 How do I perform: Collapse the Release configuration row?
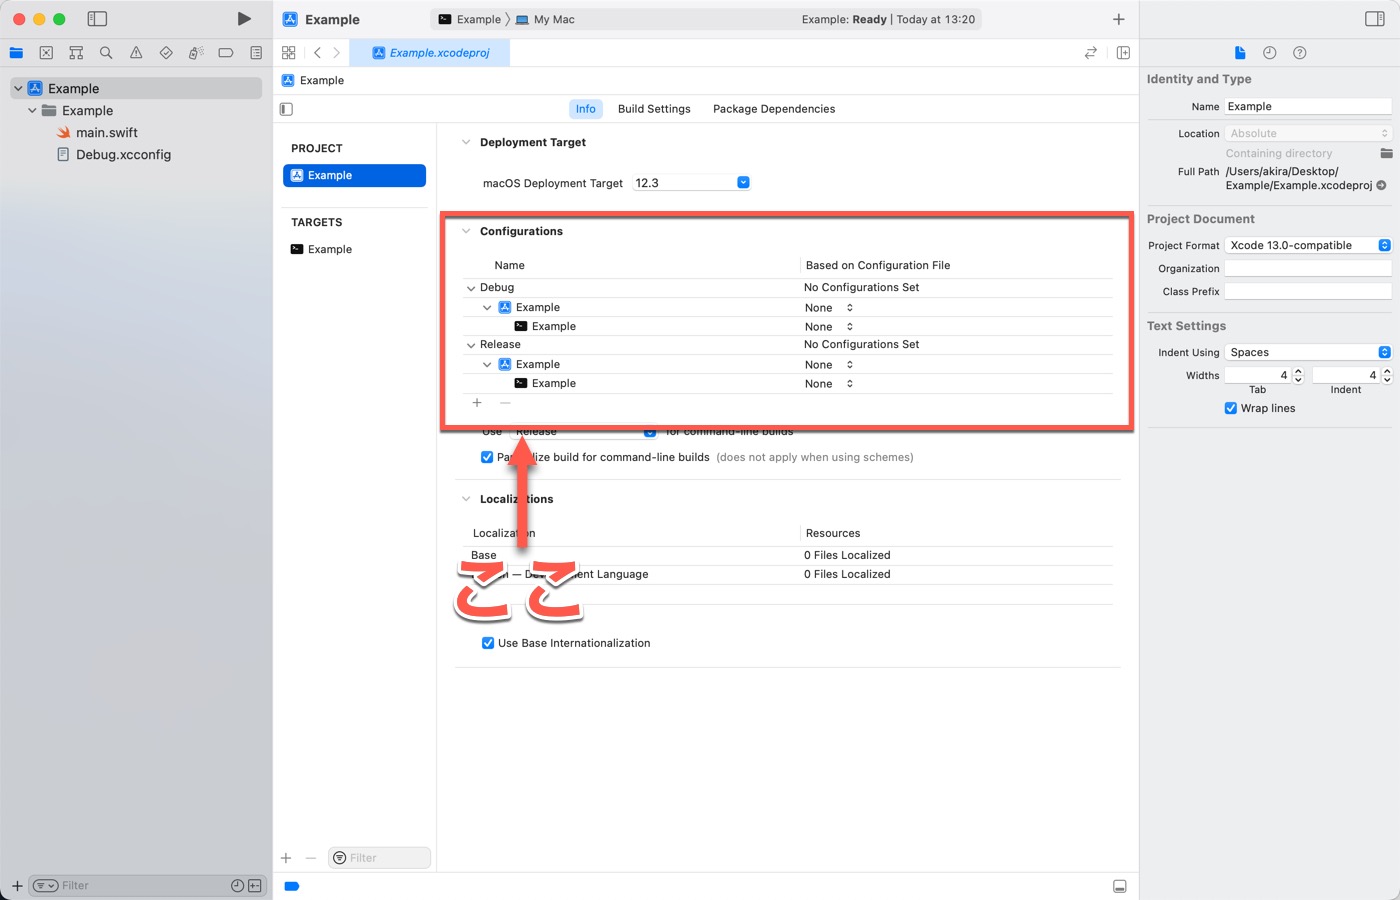pyautogui.click(x=471, y=345)
